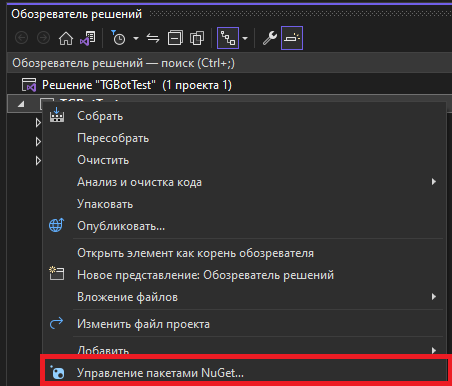Open Анализ и очистка кода submenu
Screen dimensions: 452x386
245,182
